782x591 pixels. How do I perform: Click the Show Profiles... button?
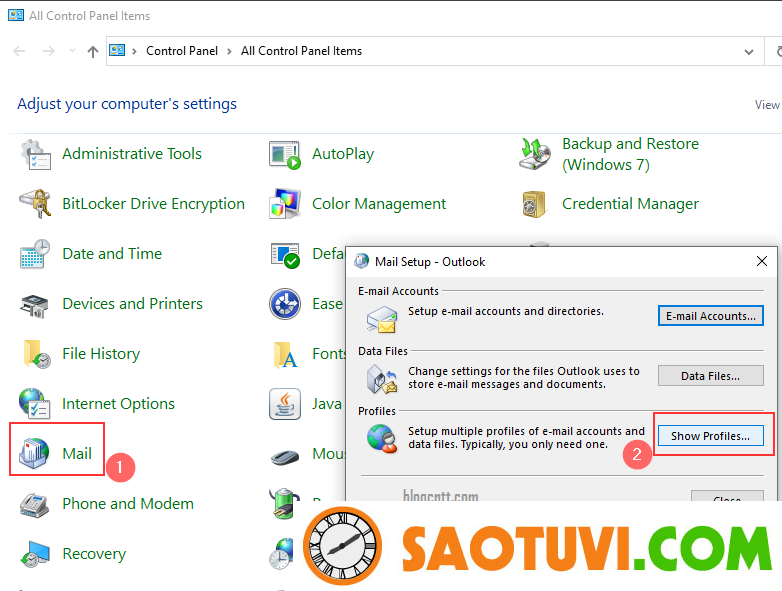coord(711,436)
